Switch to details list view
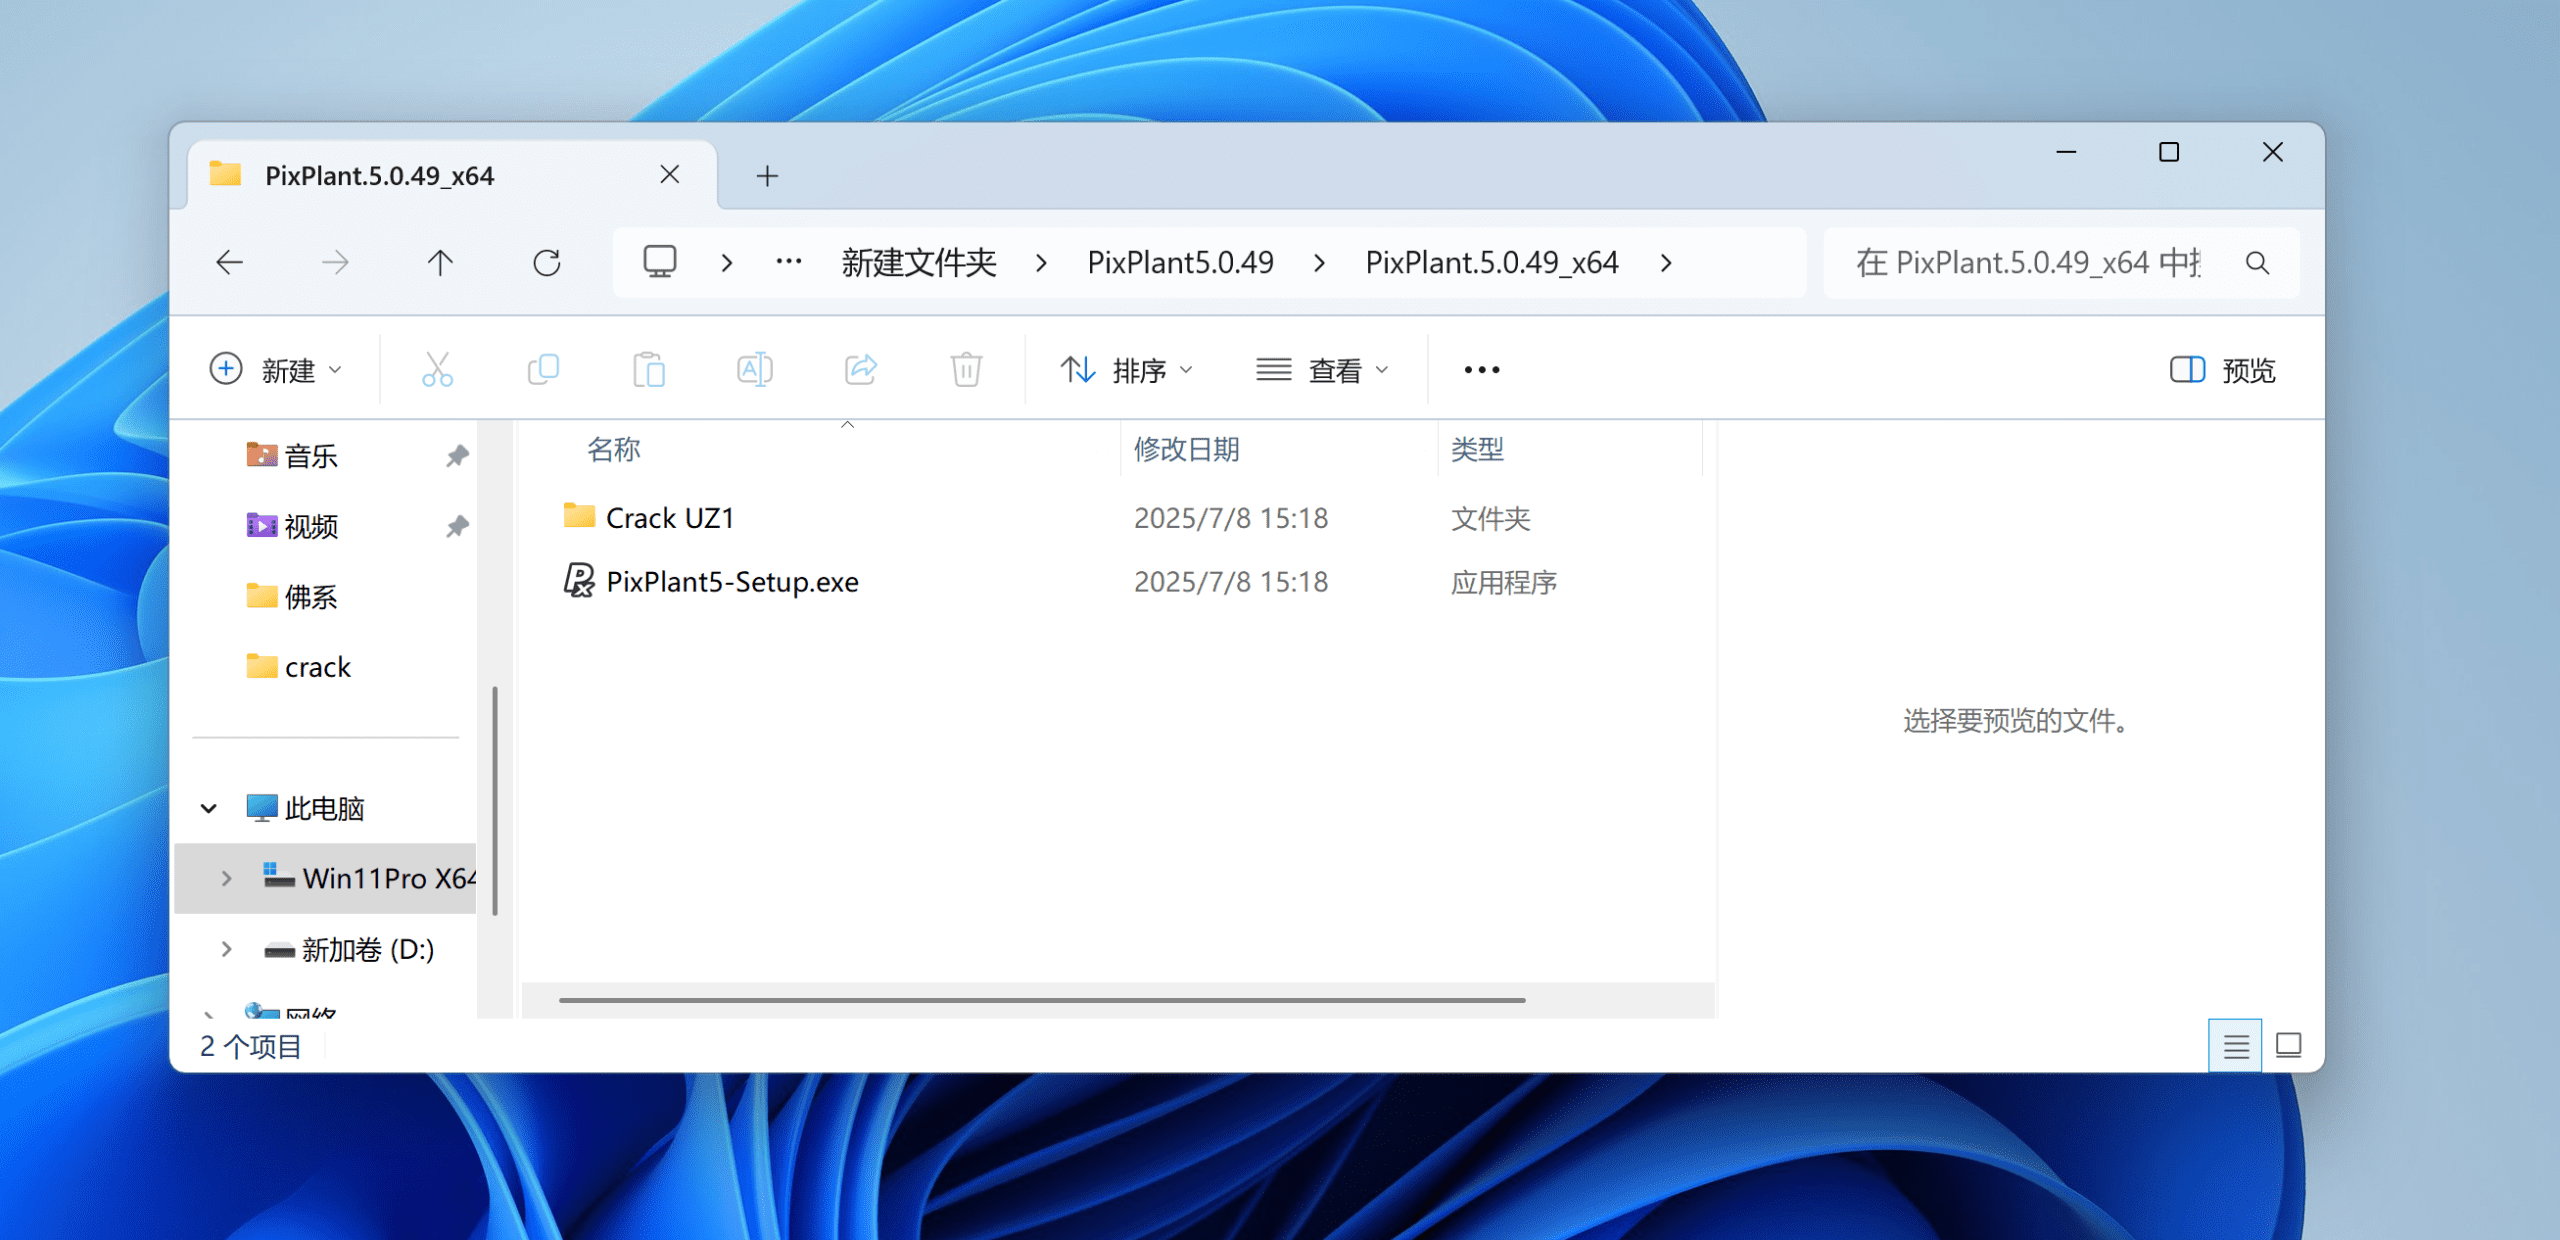2560x1240 pixels. click(2235, 1046)
